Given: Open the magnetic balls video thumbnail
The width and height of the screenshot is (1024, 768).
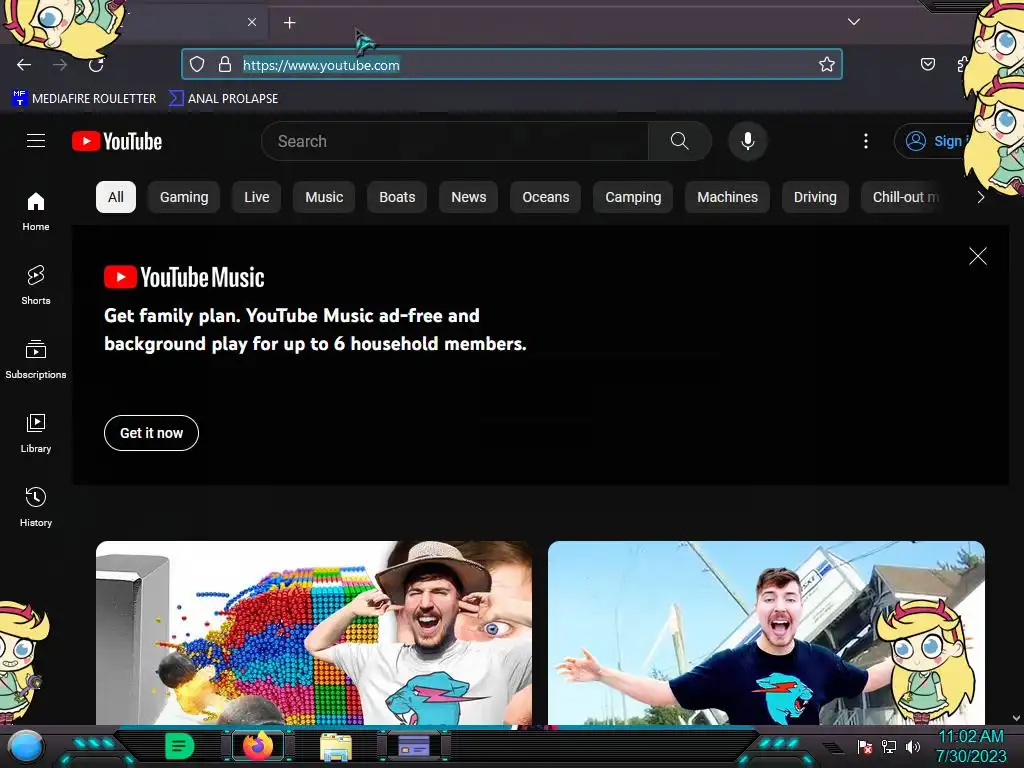Looking at the screenshot, I should click(314, 632).
